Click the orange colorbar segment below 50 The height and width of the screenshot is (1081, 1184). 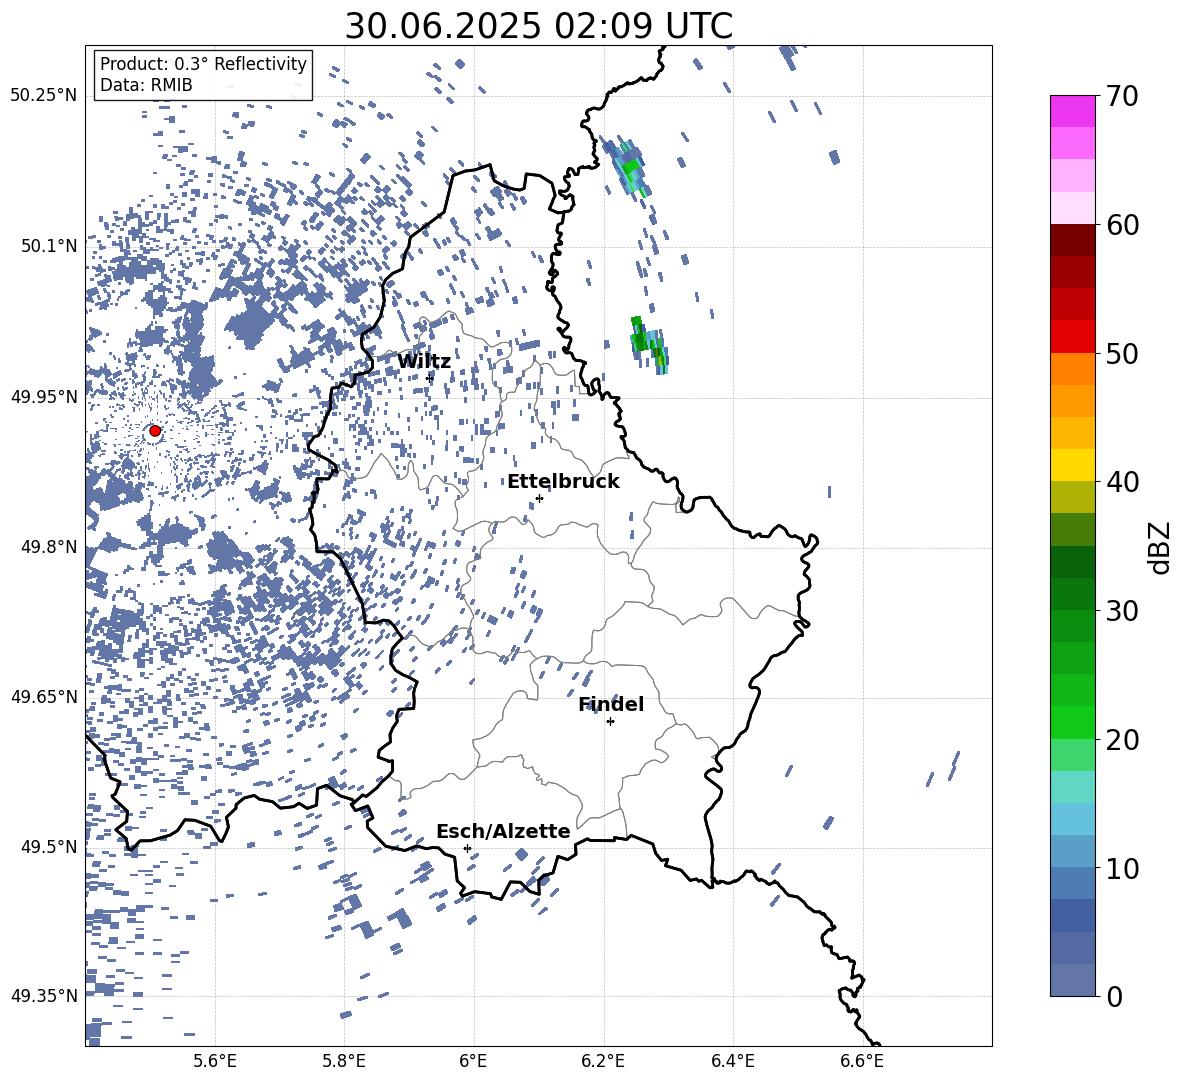pos(1072,369)
